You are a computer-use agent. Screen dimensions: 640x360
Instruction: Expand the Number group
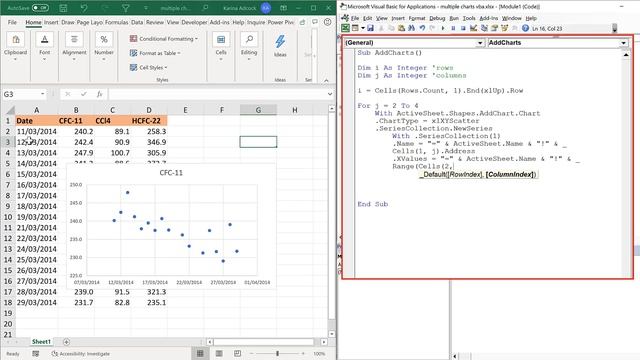(x=104, y=48)
